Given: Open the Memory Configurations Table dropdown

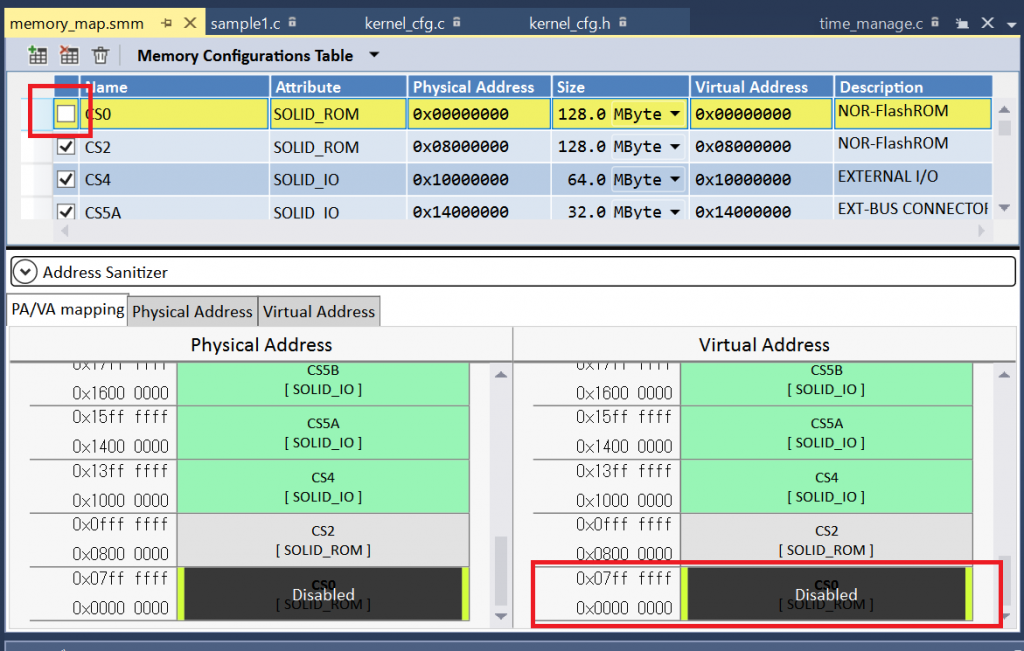Looking at the screenshot, I should [374, 55].
